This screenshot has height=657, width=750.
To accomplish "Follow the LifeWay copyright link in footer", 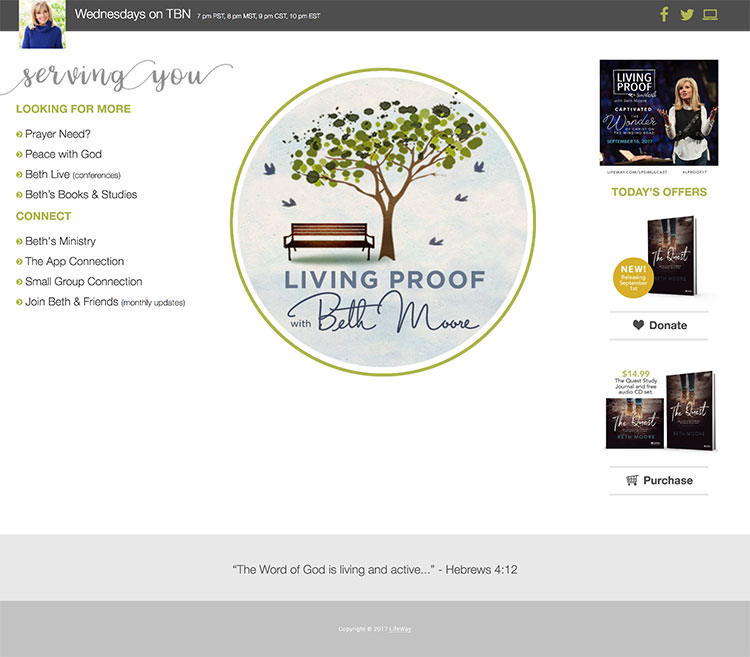I will 400,629.
